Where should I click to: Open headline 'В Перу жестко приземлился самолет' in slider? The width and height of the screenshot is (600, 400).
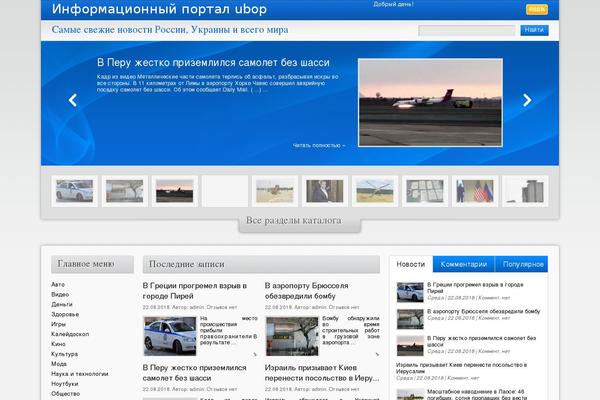point(213,62)
